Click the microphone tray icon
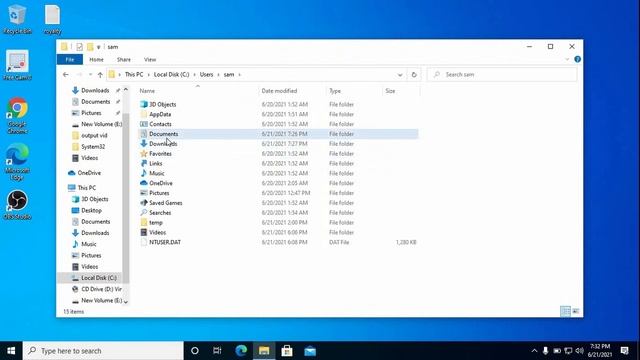 pos(545,351)
